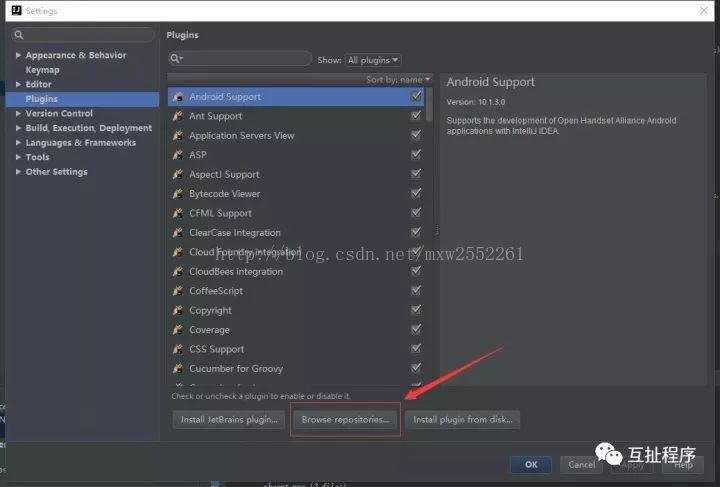Click the Coverage plugin icon
Viewport: 720px width, 487px height.
point(178,330)
